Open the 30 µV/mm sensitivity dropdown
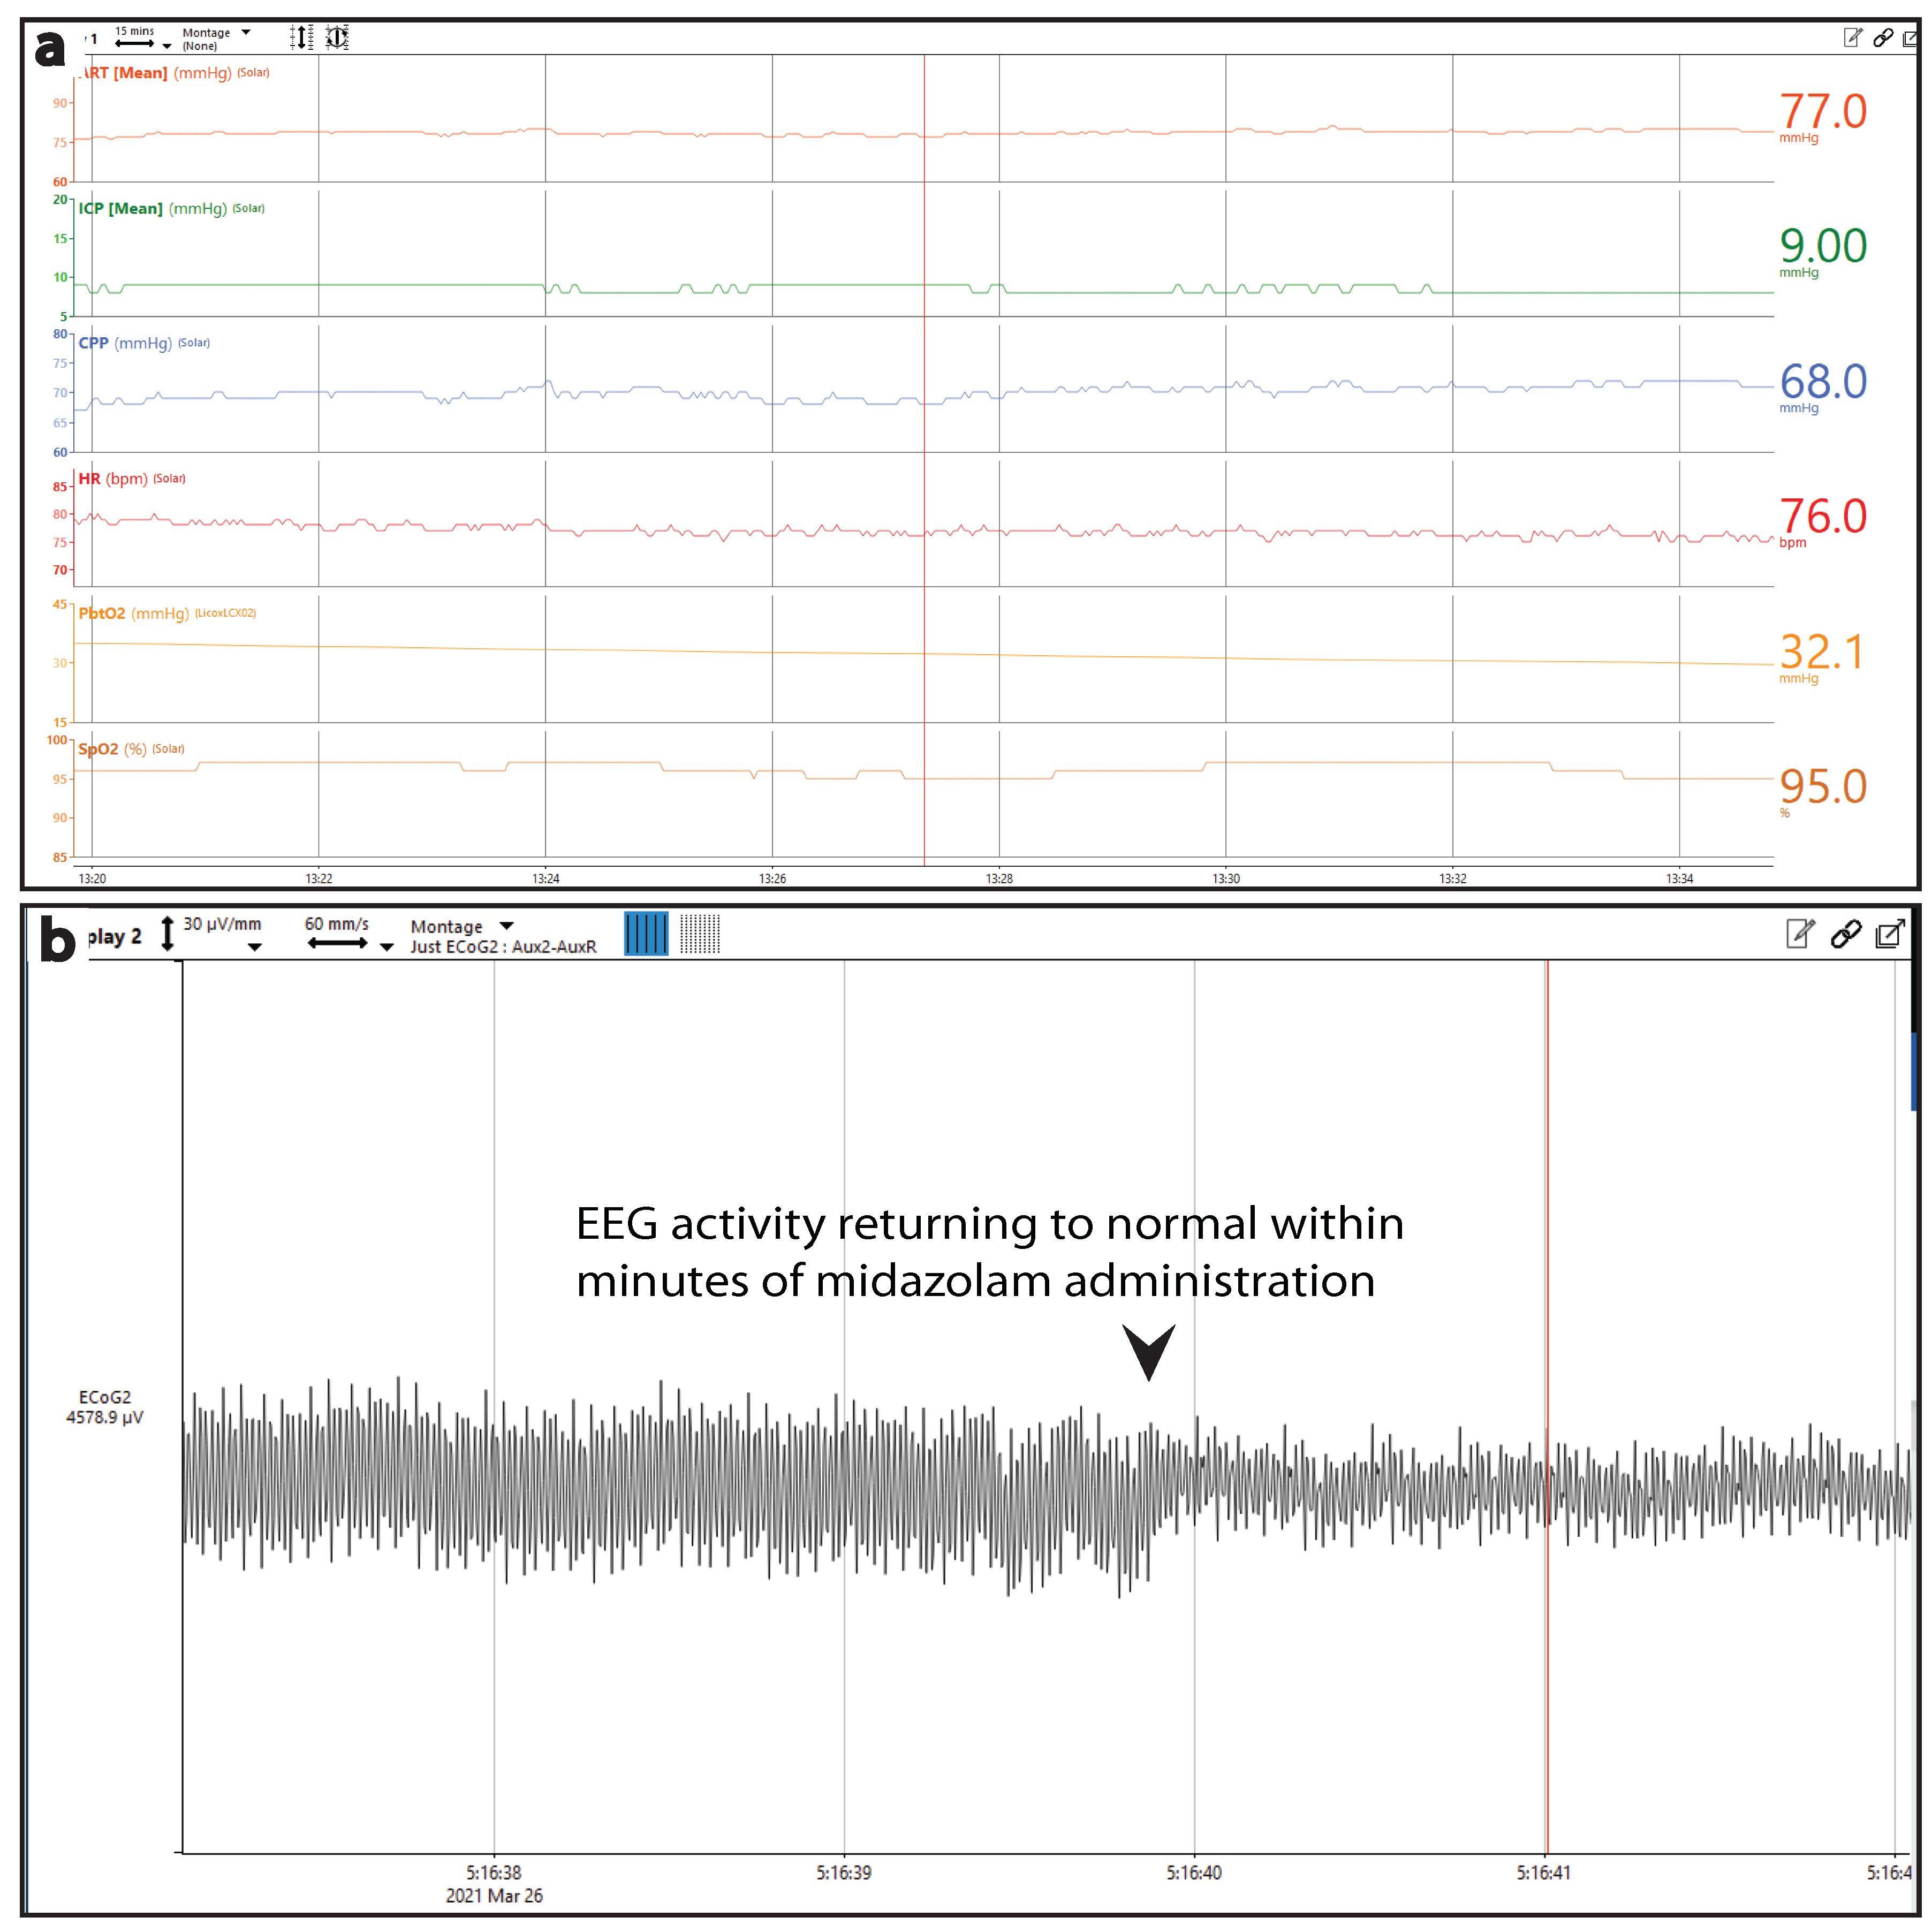This screenshot has width=1932, height=1932. point(255,947)
